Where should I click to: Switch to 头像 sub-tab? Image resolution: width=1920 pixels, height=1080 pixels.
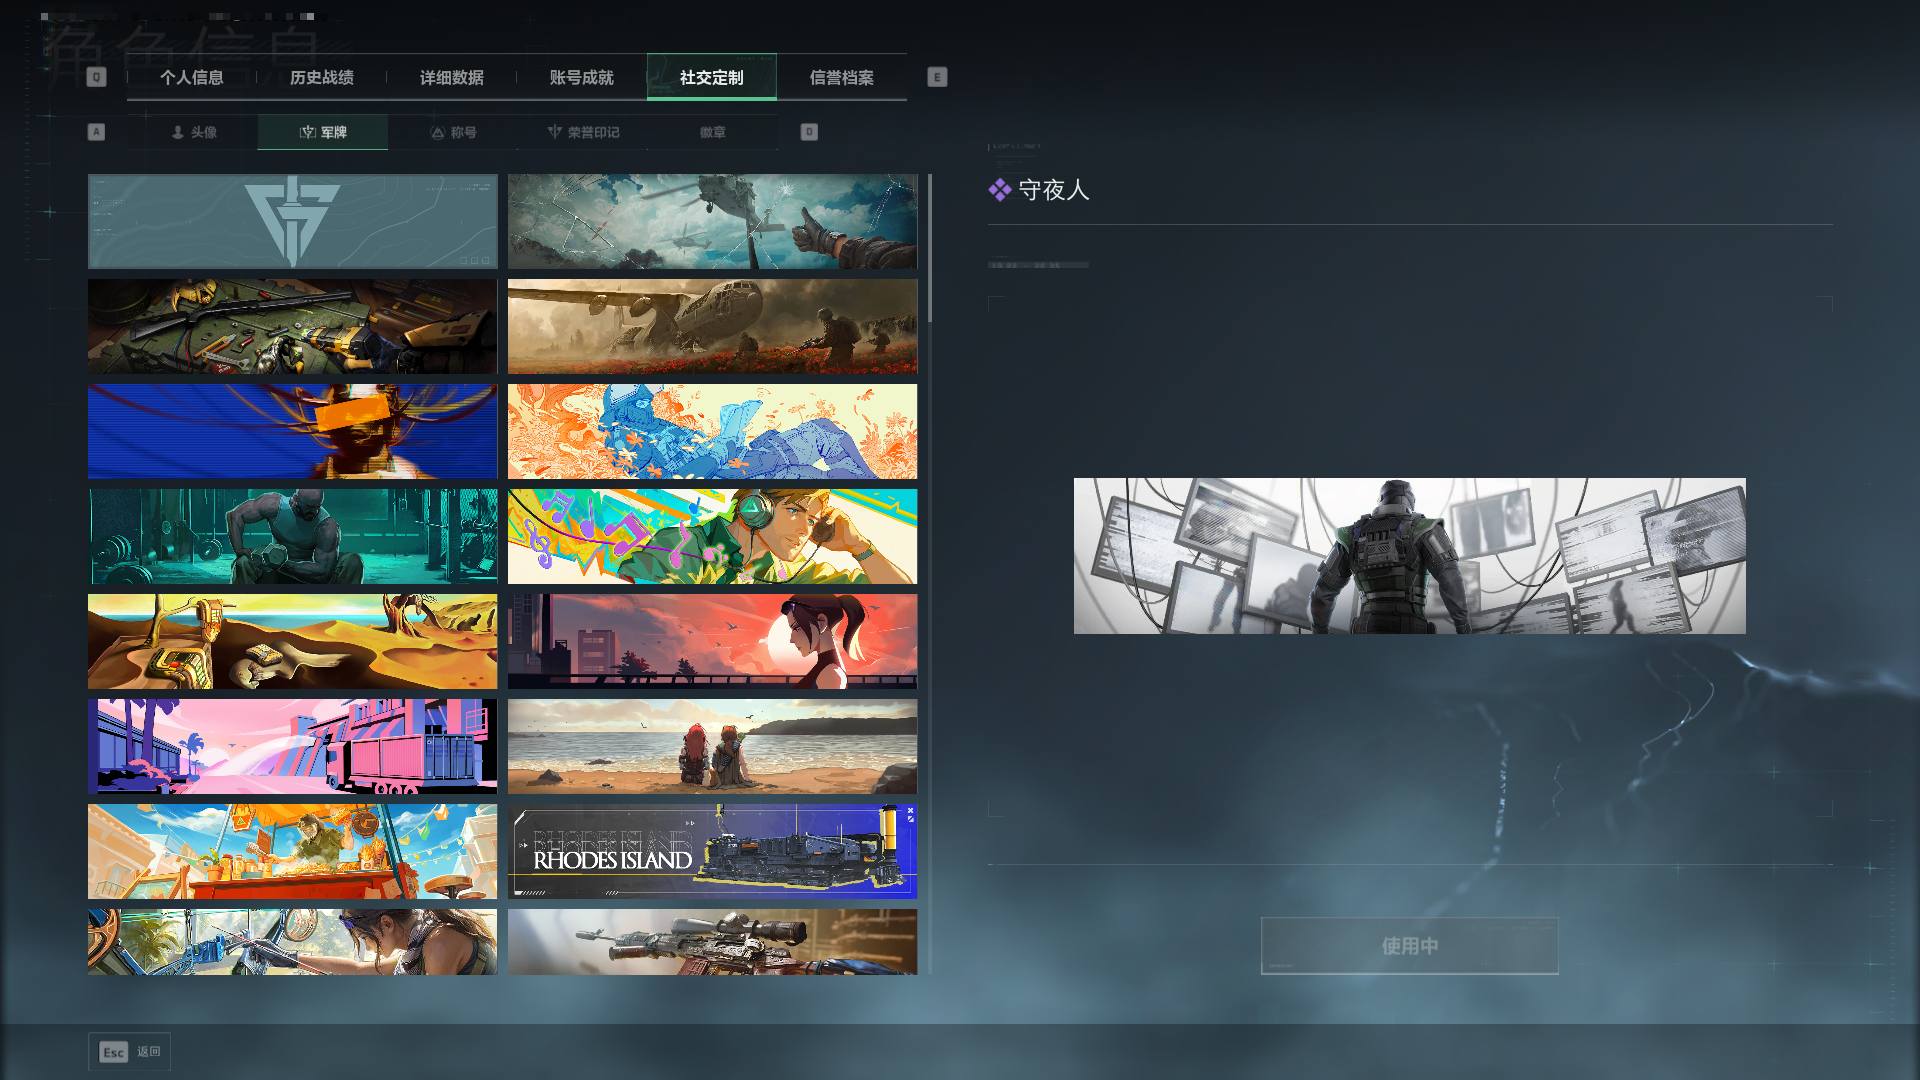[193, 132]
